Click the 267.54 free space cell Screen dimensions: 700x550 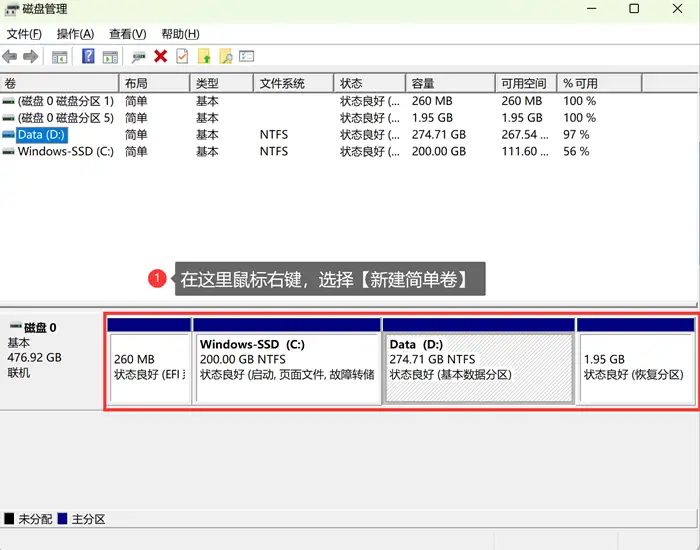[525, 135]
